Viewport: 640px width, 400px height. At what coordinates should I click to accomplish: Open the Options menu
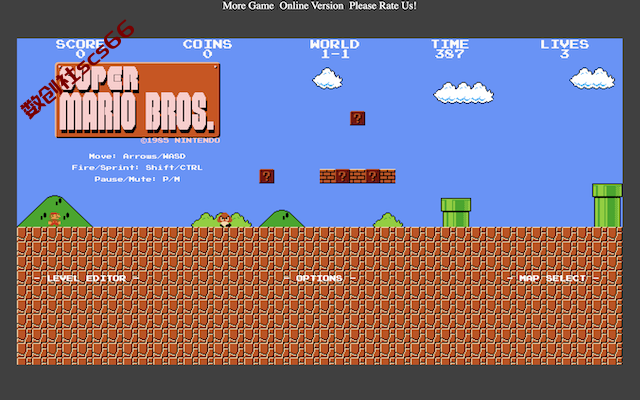[320, 278]
